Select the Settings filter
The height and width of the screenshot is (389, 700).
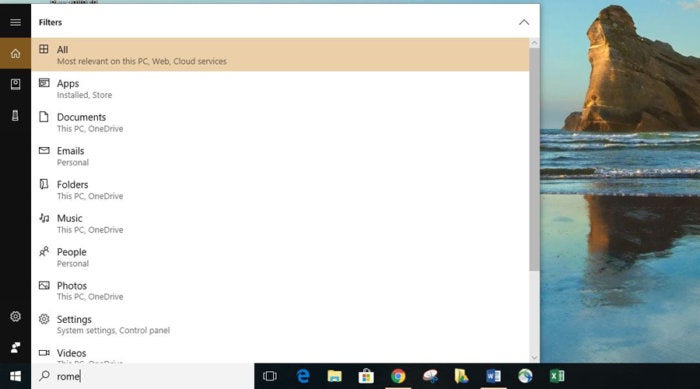pyautogui.click(x=280, y=324)
